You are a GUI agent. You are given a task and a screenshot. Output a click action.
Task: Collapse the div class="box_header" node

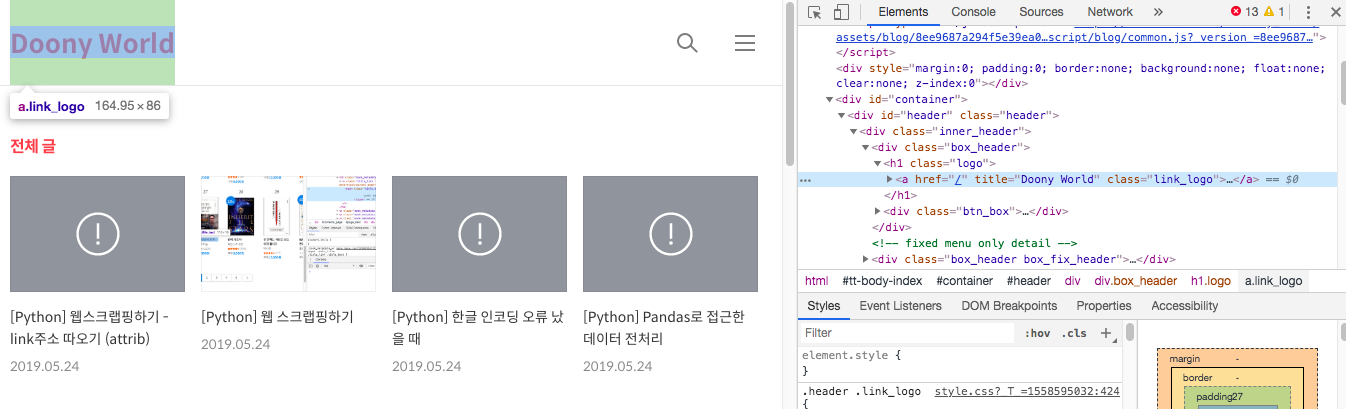point(865,148)
